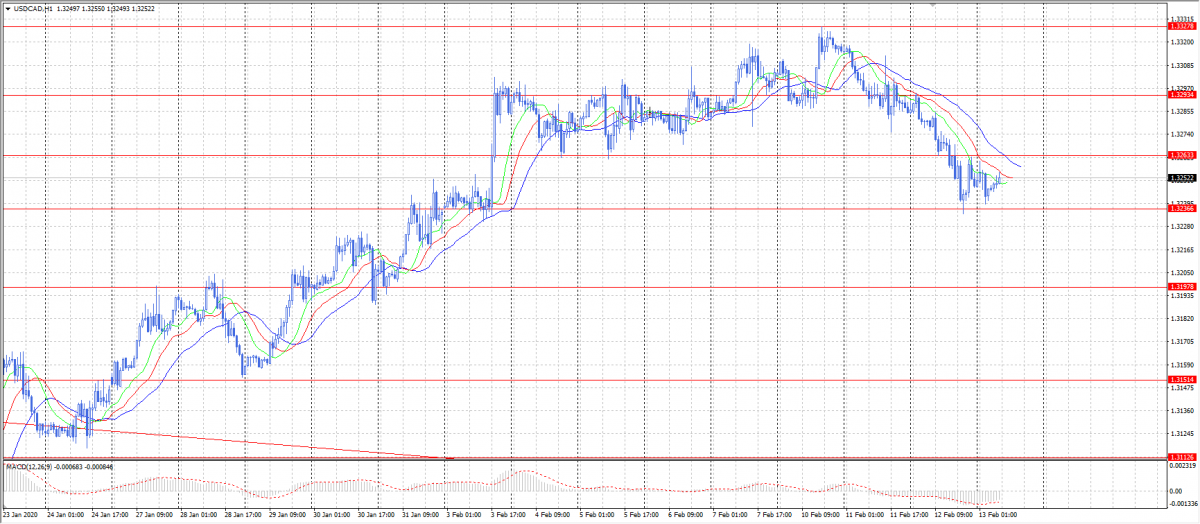Viewport: 1200px width, 524px height.
Task: Click the 1.33085 price axis value
Action: coord(1182,66)
